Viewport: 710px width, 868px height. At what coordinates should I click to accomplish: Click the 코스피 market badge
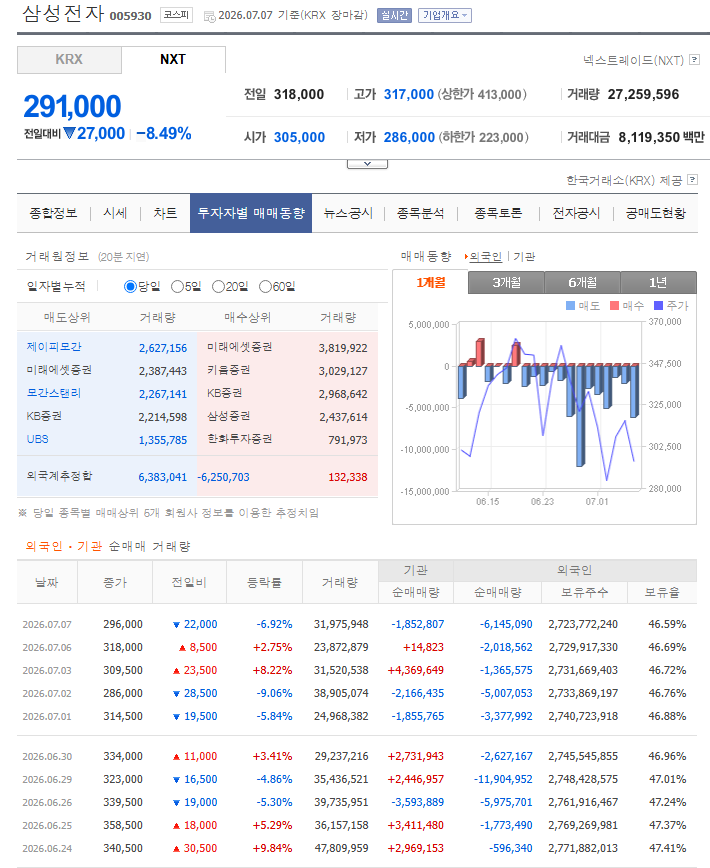(x=177, y=16)
